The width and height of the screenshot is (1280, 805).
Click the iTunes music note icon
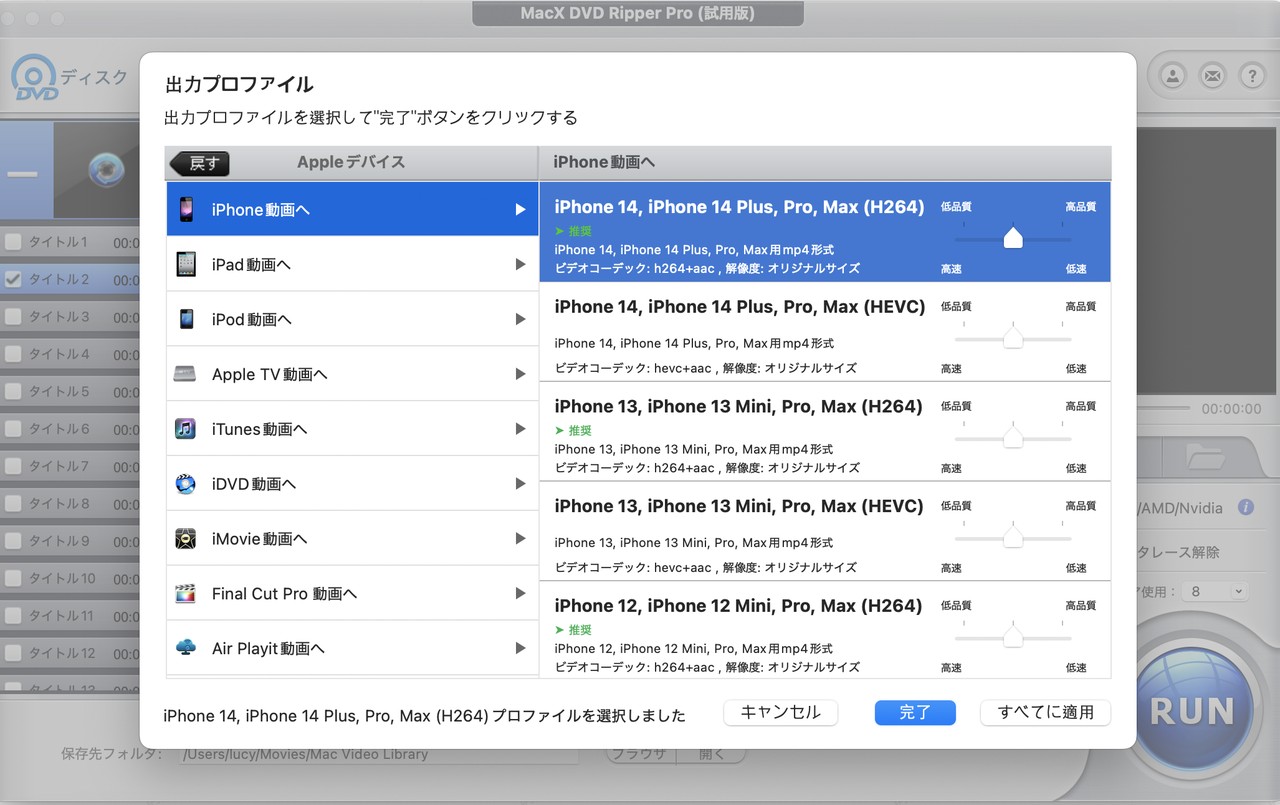tap(186, 429)
